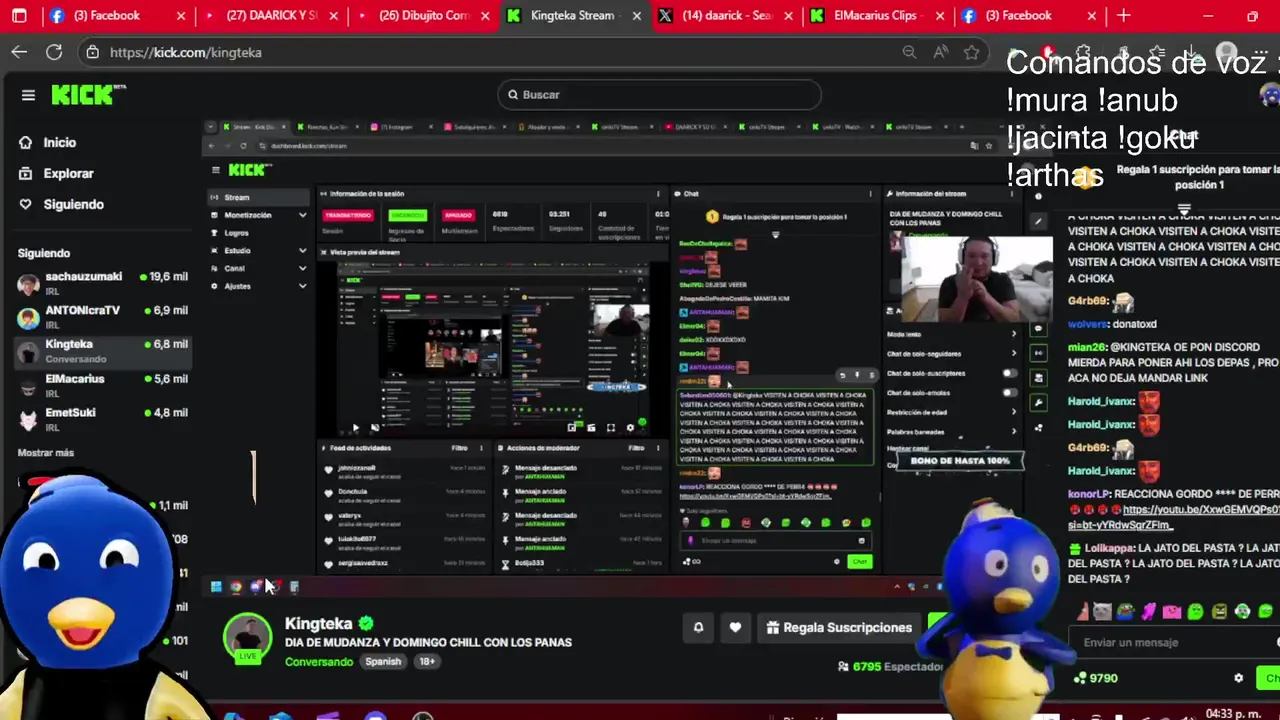
Task: Click the notification bell for Kingteka
Action: (x=699, y=628)
